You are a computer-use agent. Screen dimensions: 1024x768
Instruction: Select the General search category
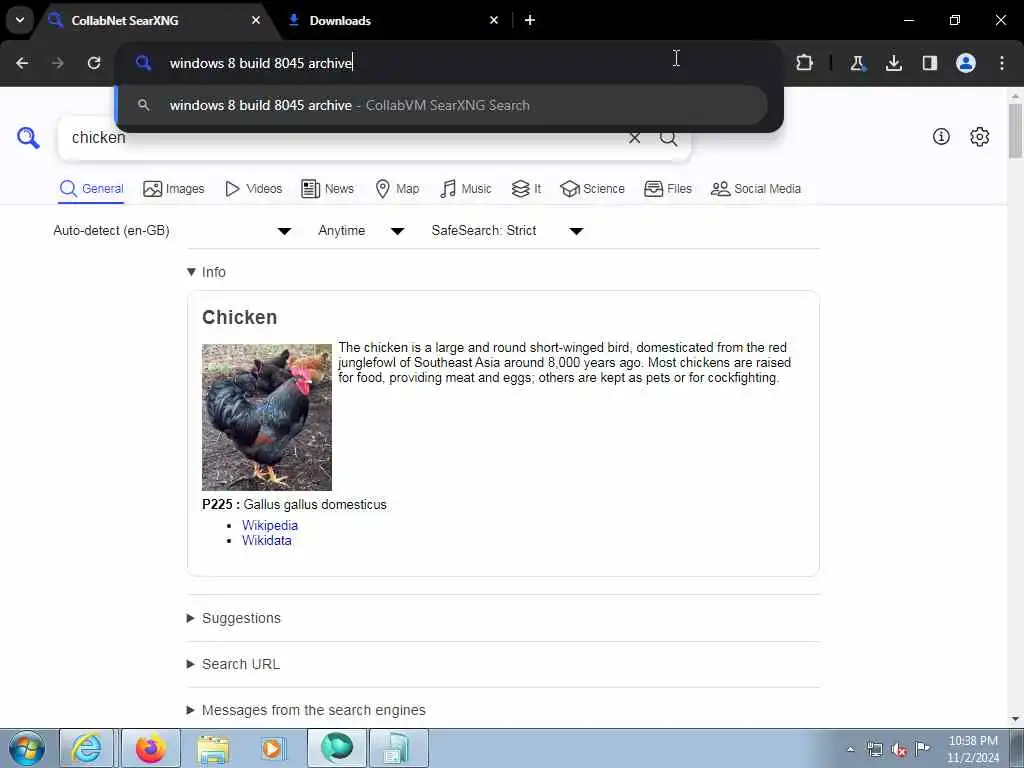click(91, 189)
